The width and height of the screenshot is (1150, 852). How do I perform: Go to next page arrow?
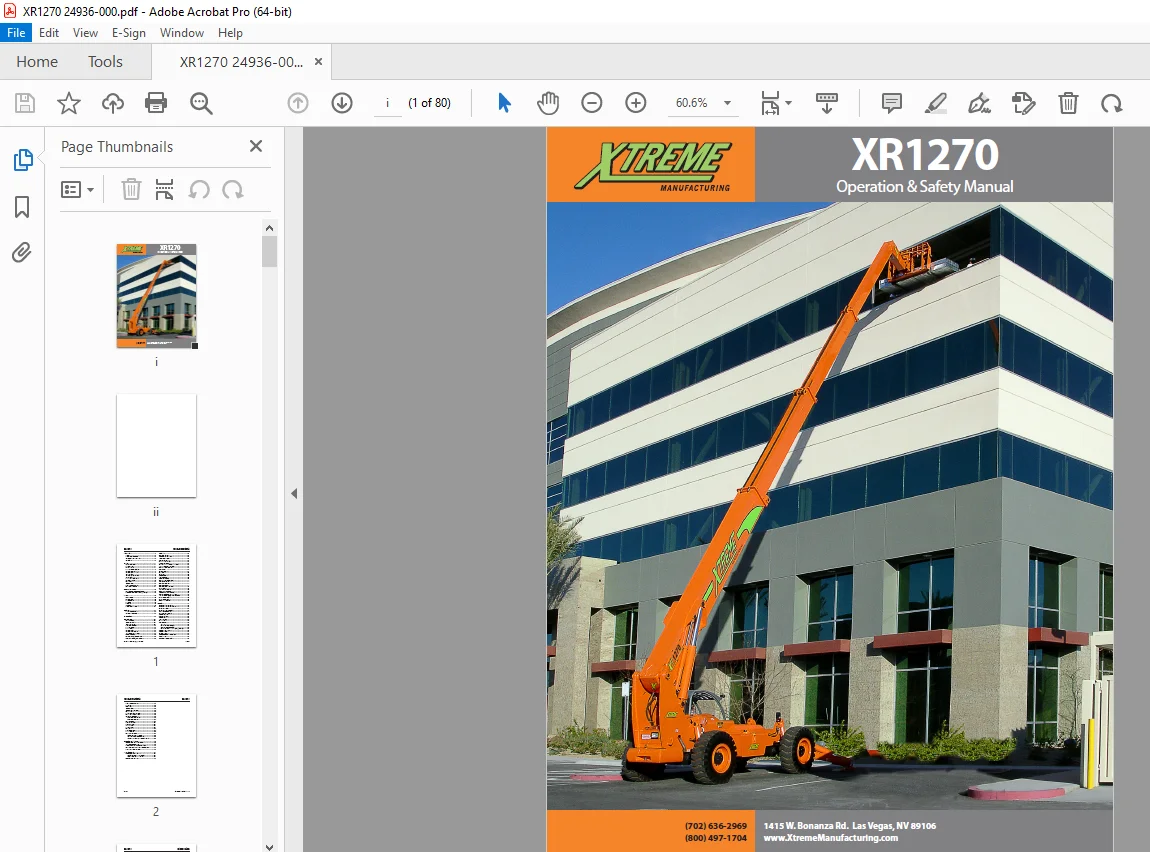tap(342, 103)
